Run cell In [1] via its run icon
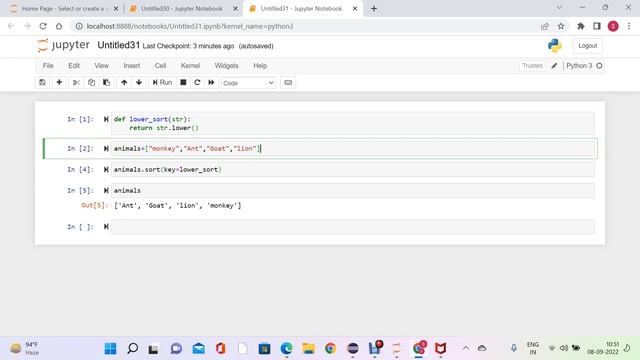The image size is (640, 360). [106, 119]
